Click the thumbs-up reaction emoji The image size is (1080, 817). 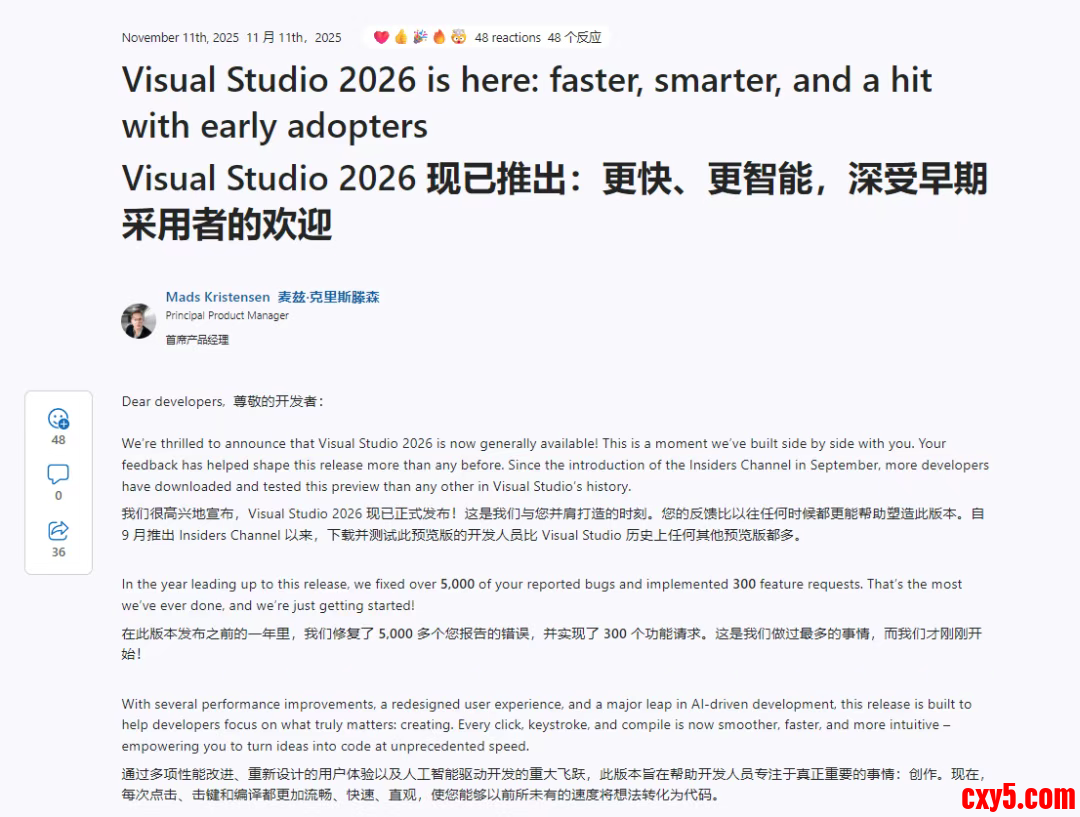click(x=401, y=37)
